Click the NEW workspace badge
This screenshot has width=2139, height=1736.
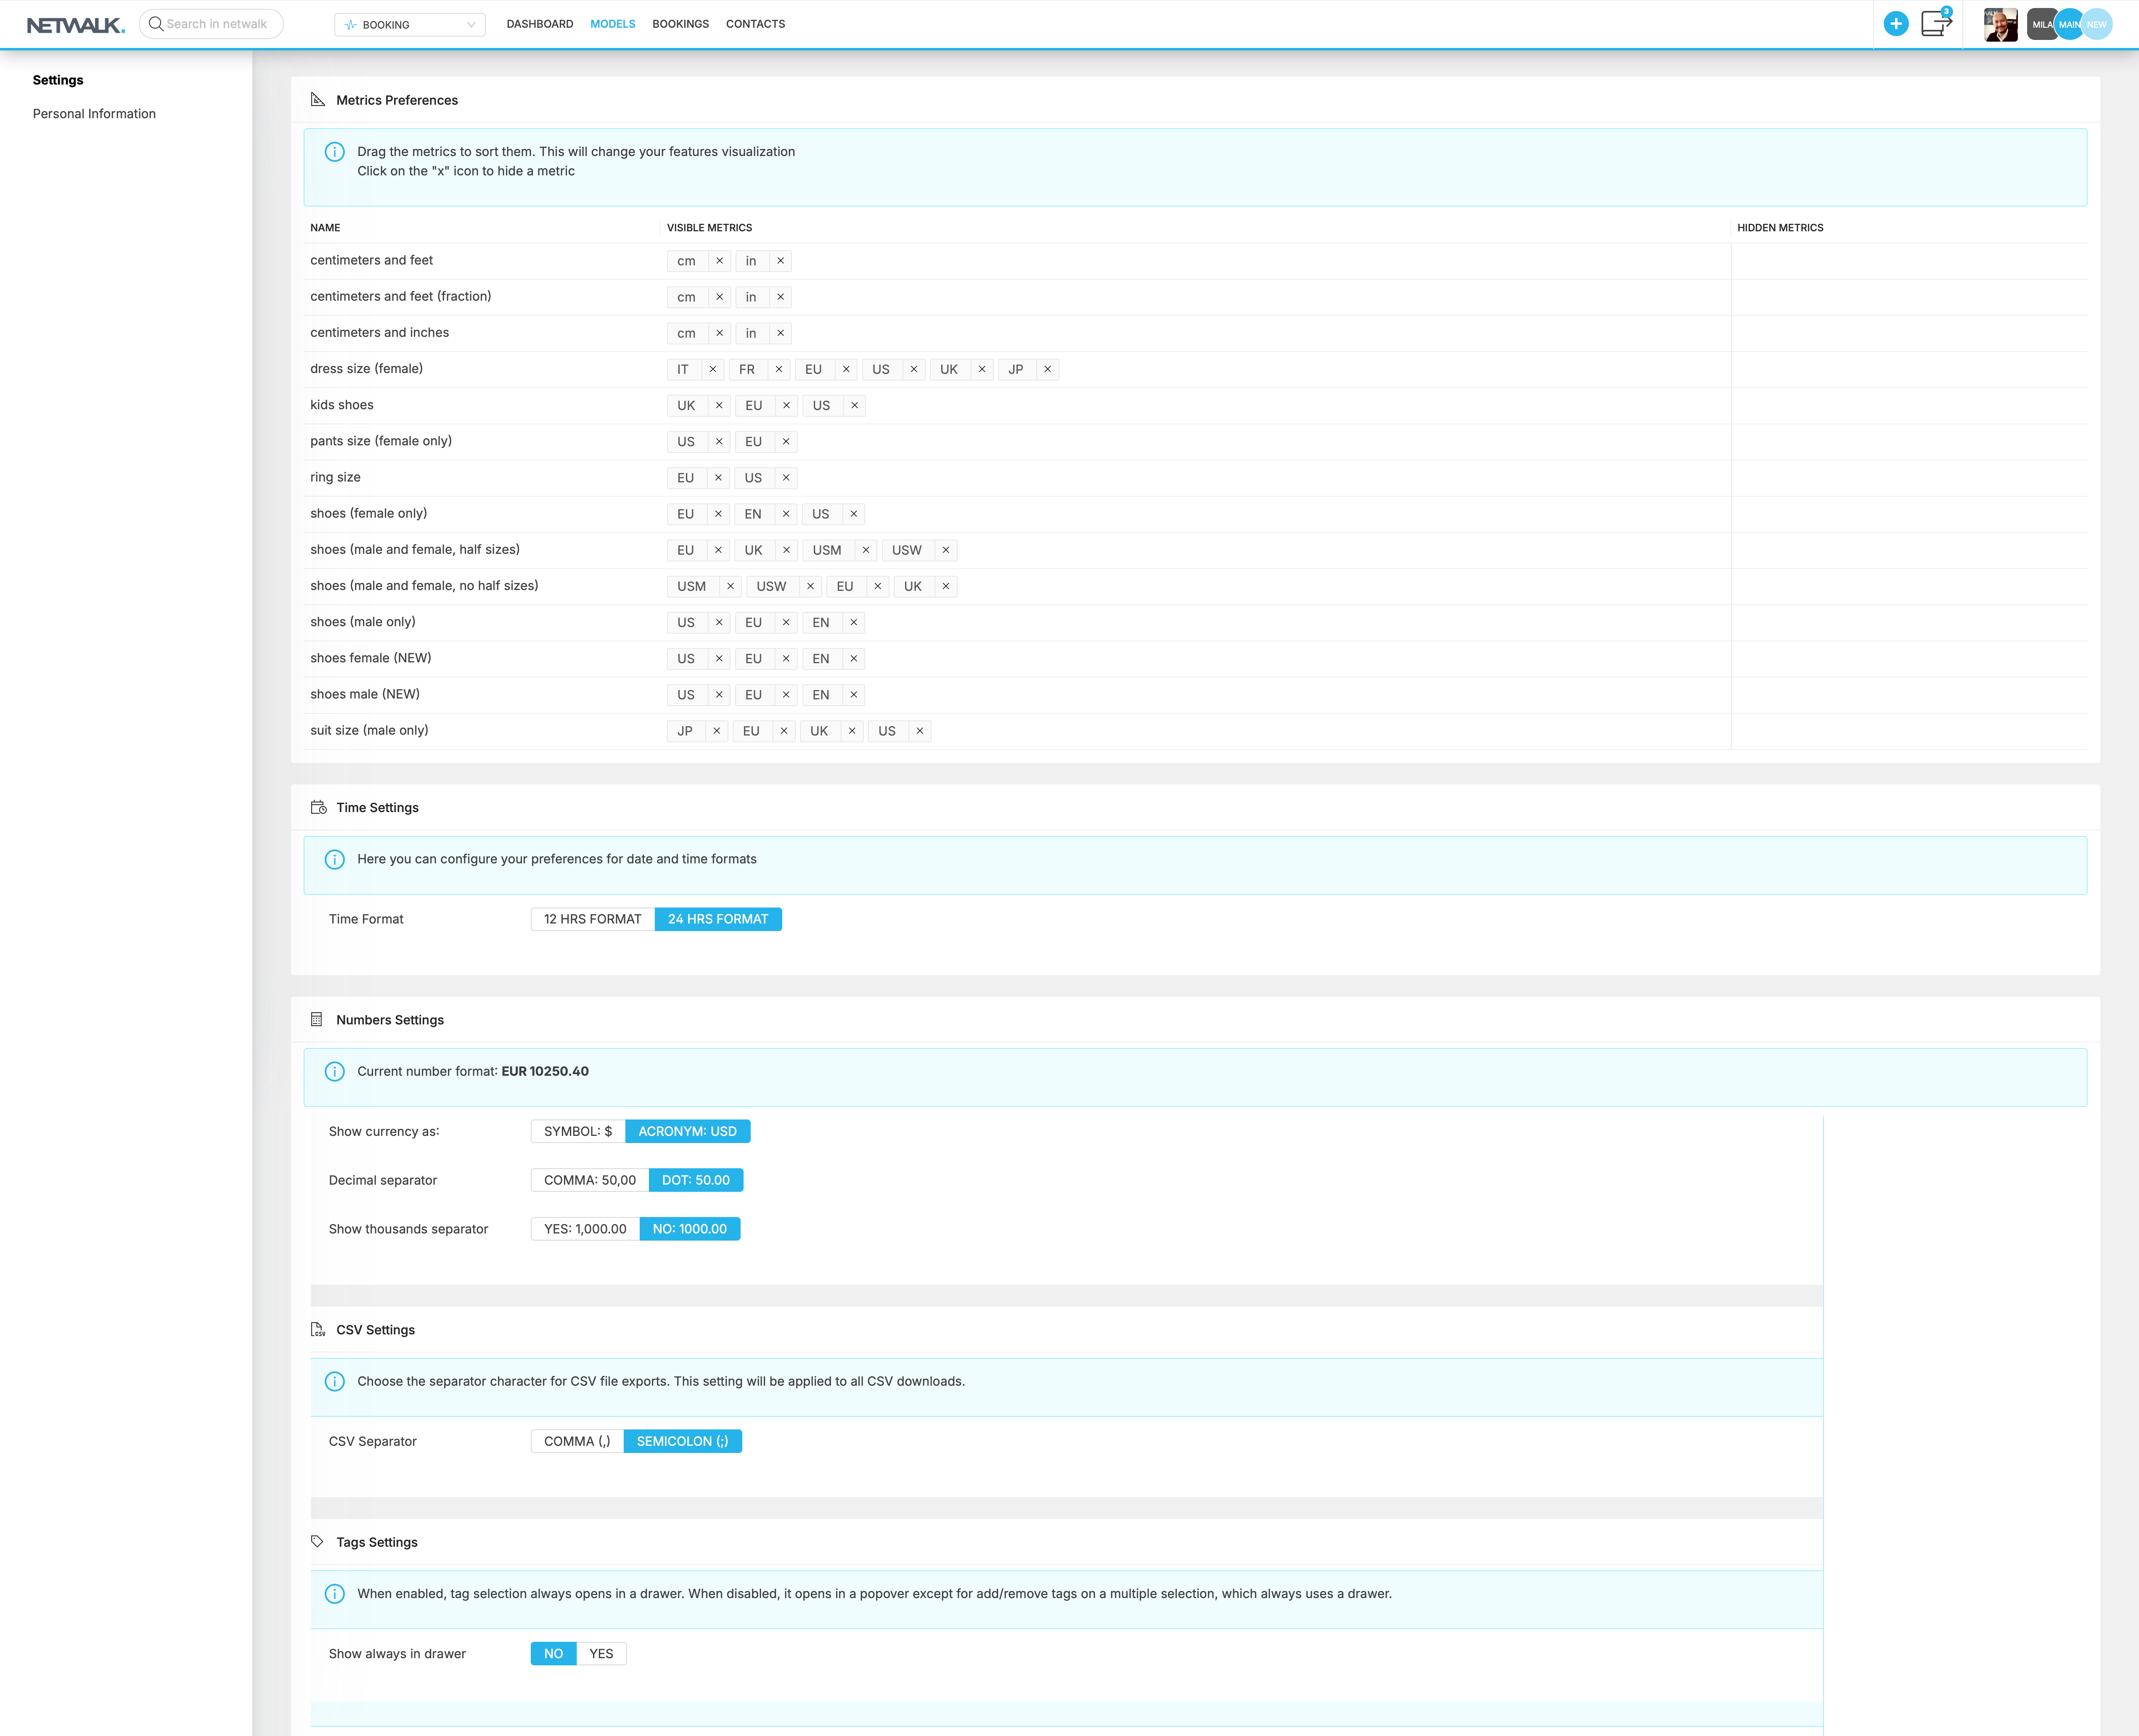[2097, 24]
